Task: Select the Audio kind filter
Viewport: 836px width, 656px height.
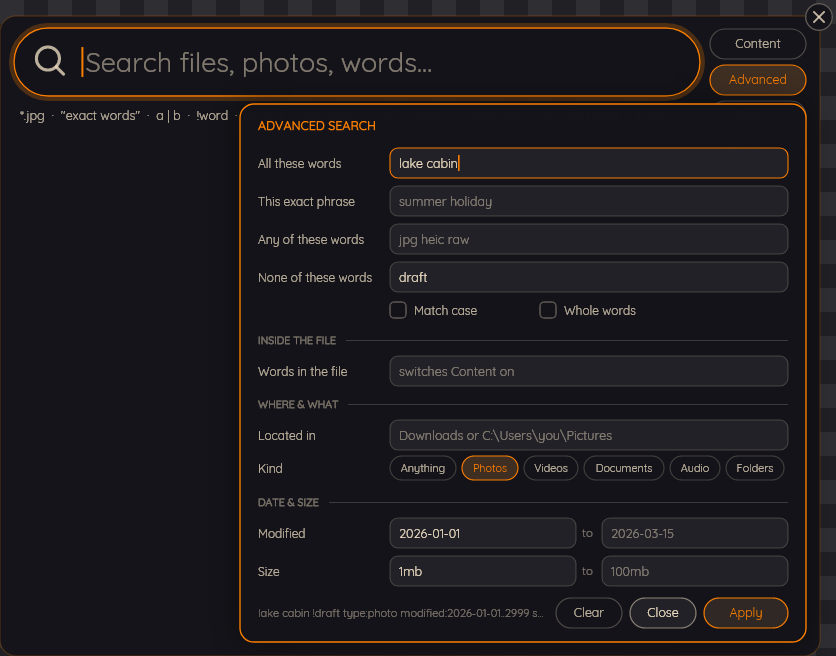Action: (695, 468)
